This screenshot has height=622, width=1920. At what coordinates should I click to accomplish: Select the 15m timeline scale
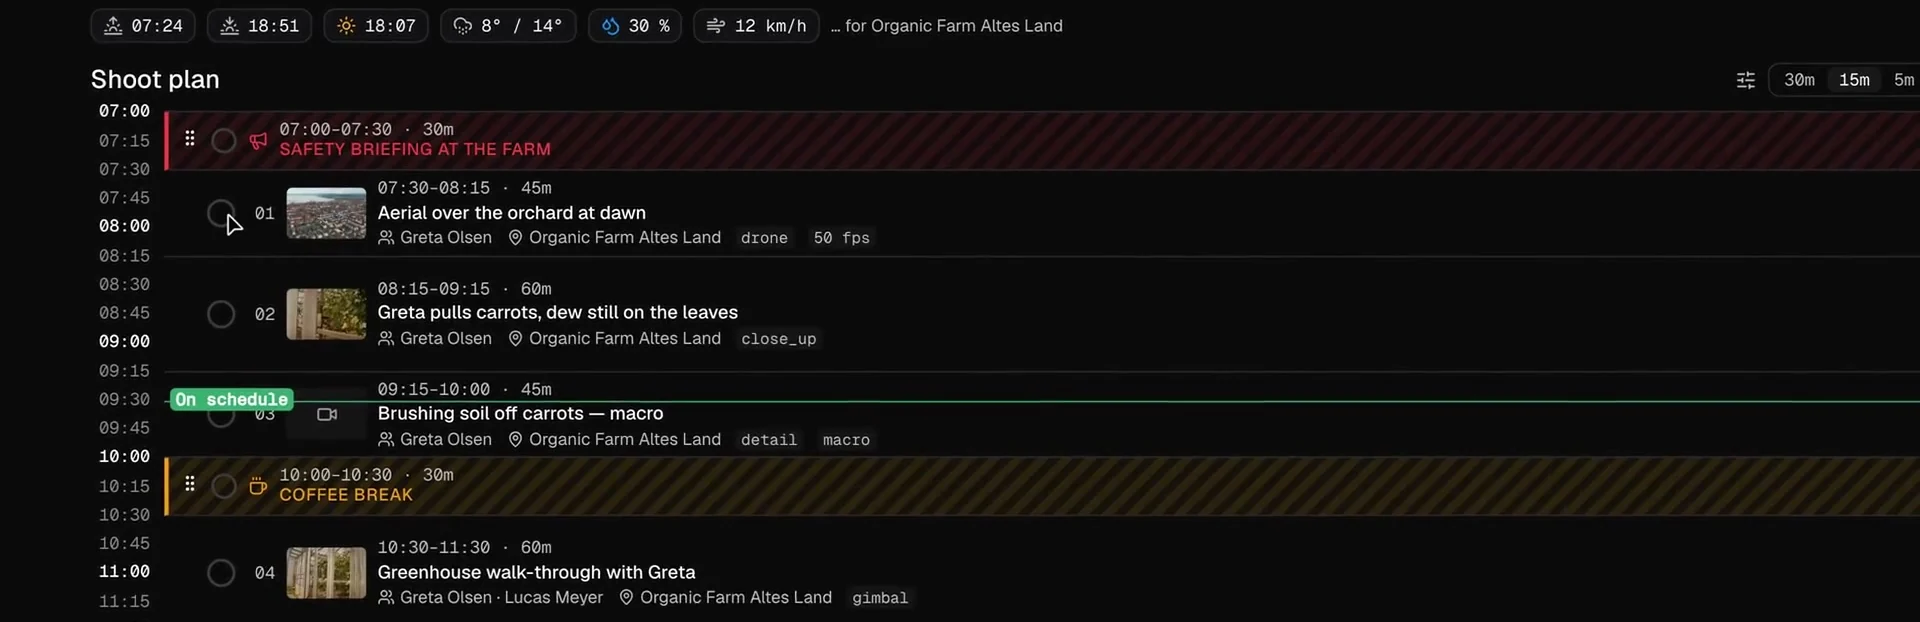(x=1854, y=80)
